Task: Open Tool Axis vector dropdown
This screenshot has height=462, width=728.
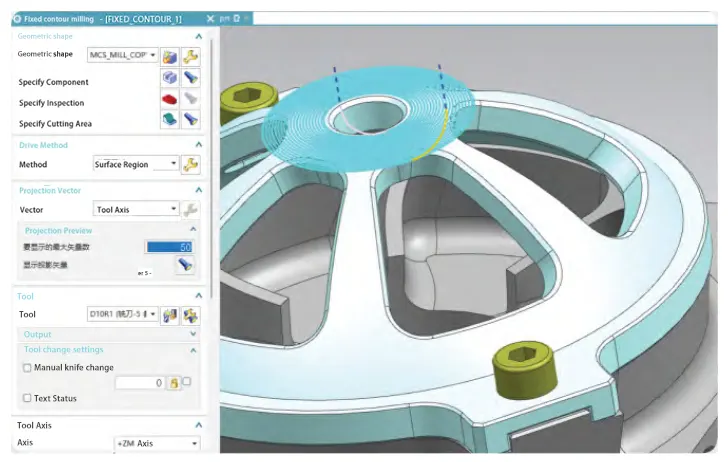Action: 136,209
